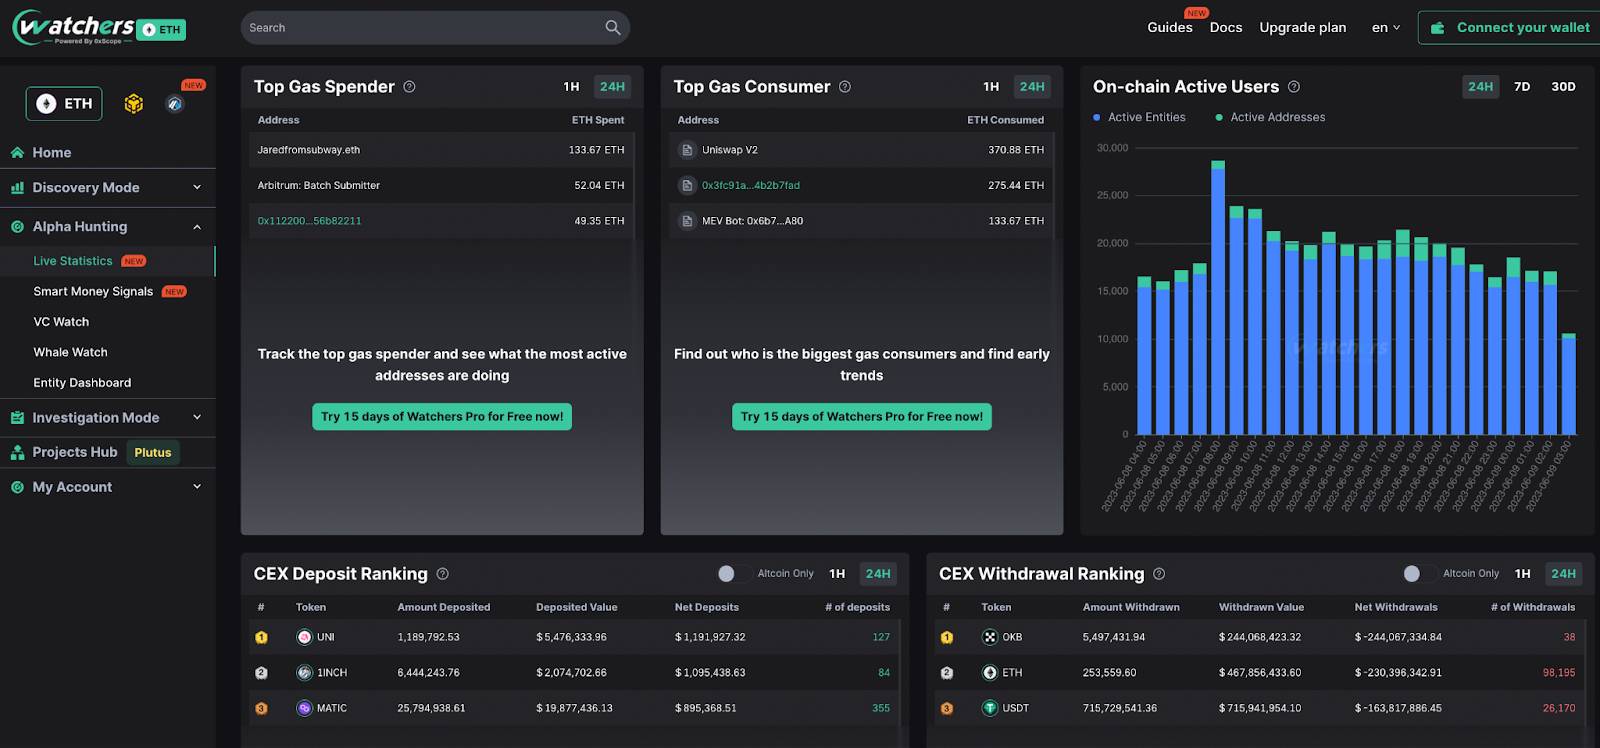Screen dimensions: 1600x748
Task: Open address 0x112200...56b82211
Action: coord(310,221)
